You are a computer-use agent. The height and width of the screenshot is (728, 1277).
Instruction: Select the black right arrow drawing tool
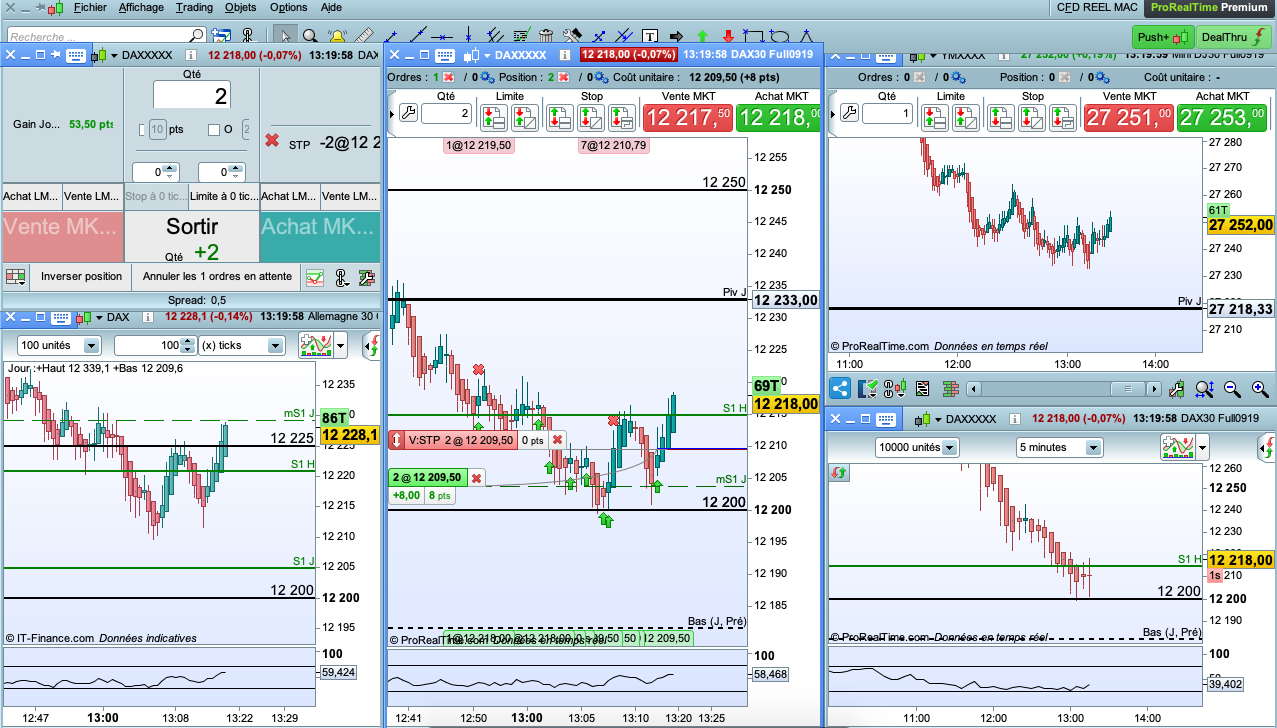tap(676, 36)
